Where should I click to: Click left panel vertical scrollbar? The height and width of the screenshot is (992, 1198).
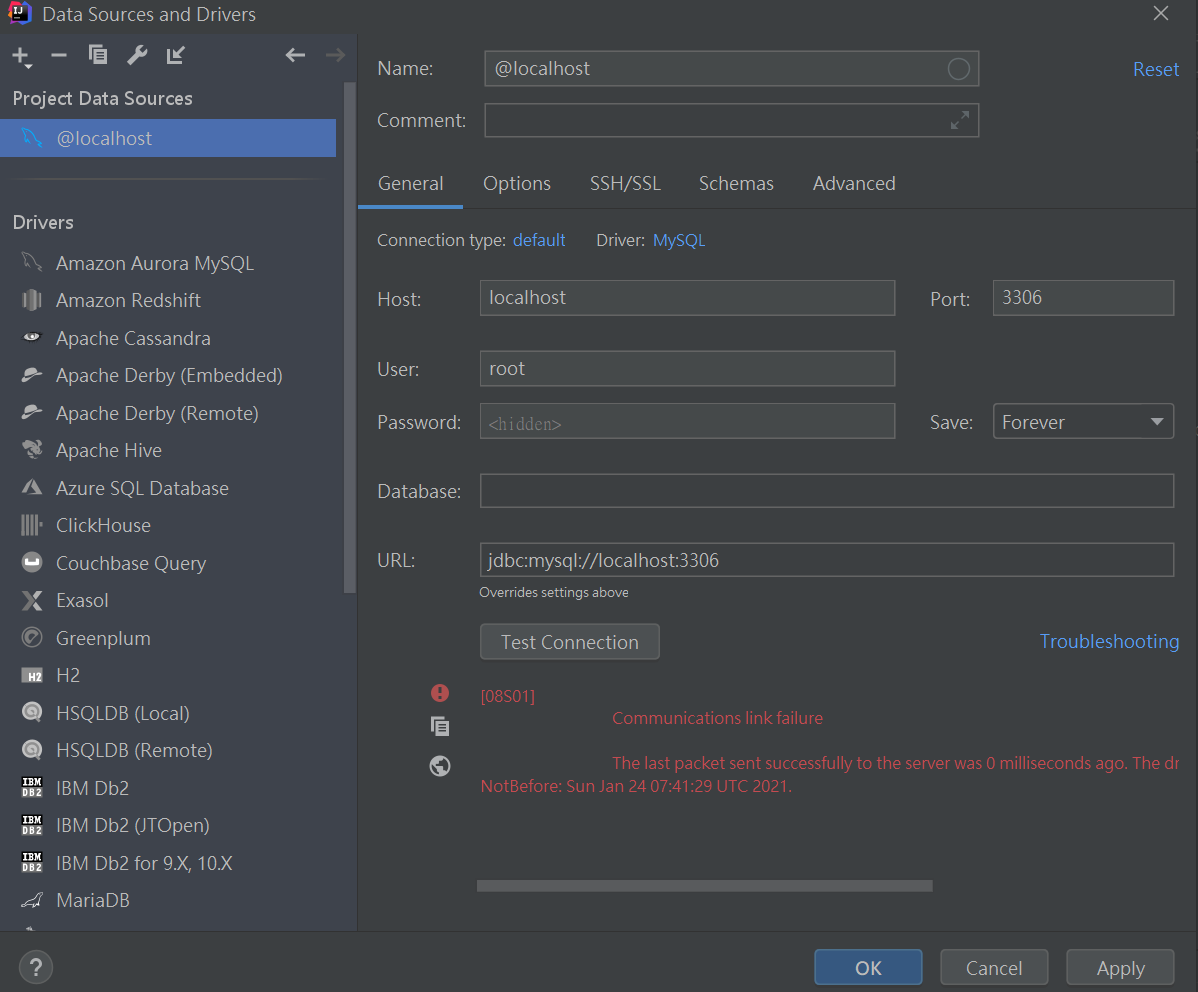350,337
